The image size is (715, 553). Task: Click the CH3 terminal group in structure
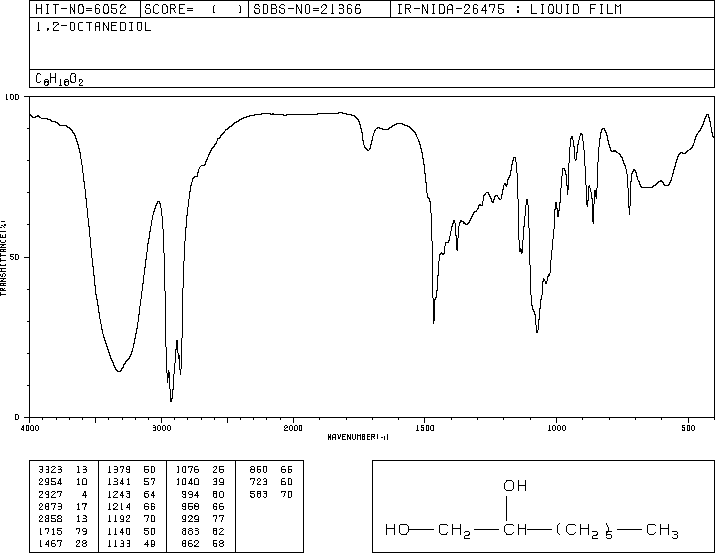tap(662, 531)
